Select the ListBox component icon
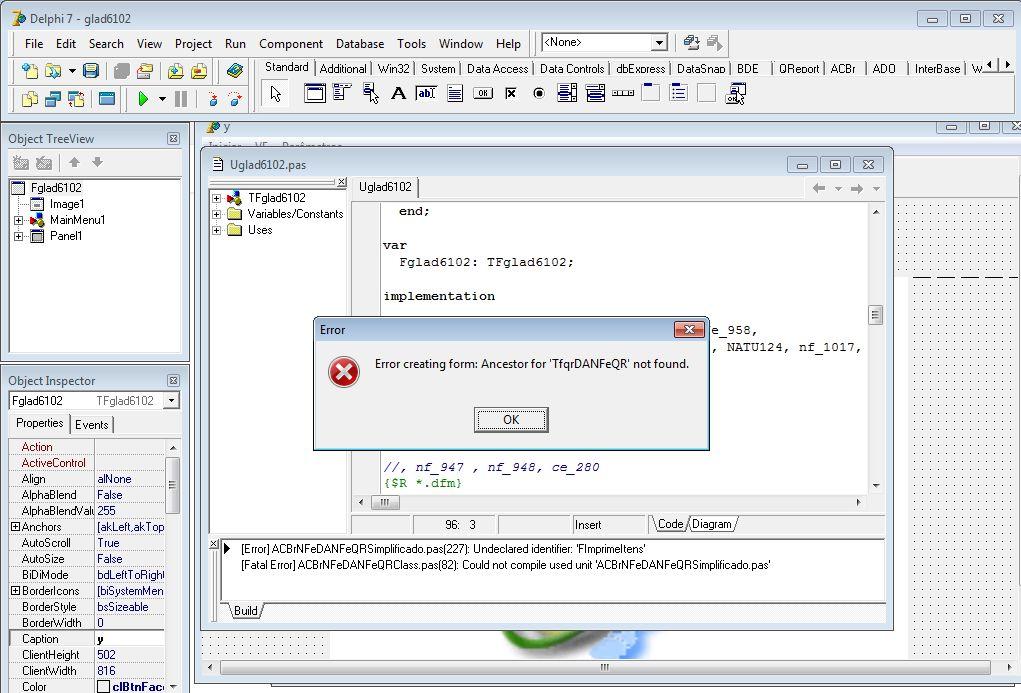Screen dimensions: 1021x693 (x=567, y=93)
